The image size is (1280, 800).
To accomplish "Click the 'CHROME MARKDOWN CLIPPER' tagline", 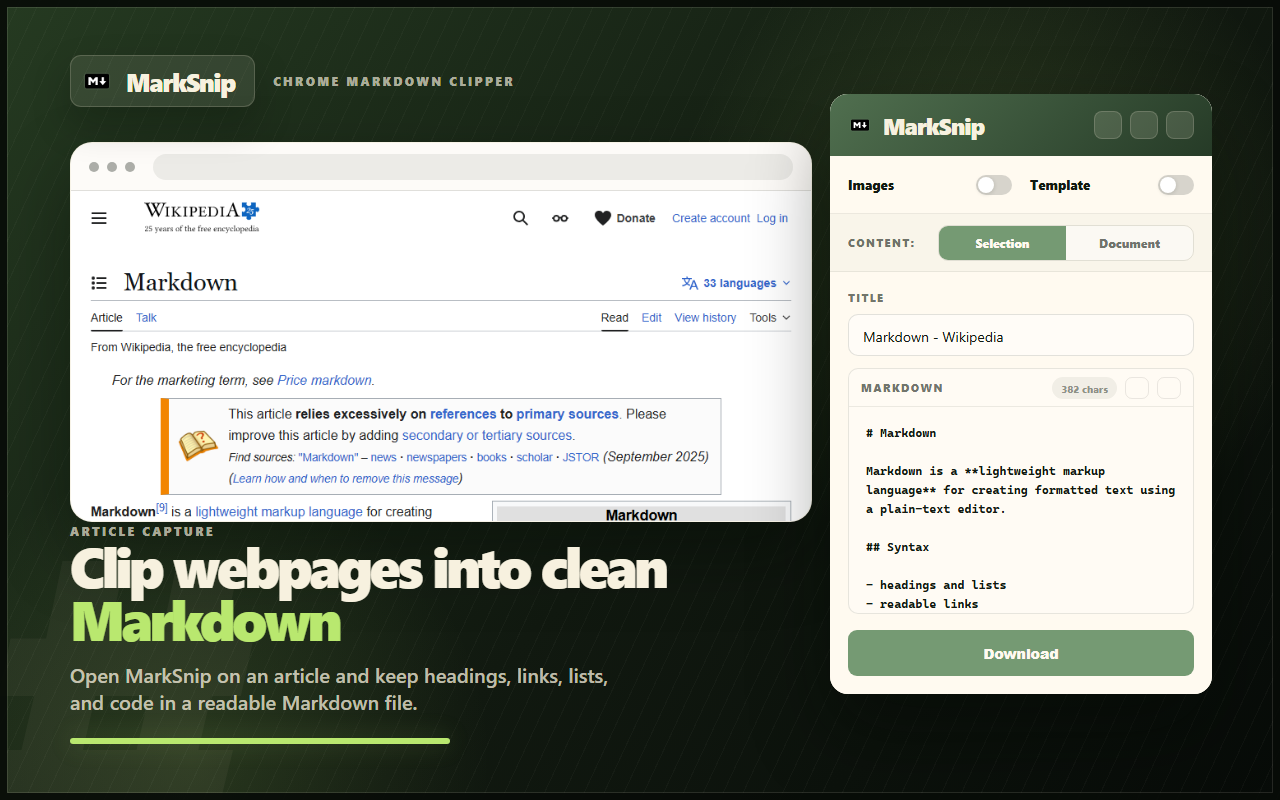I will coord(393,81).
